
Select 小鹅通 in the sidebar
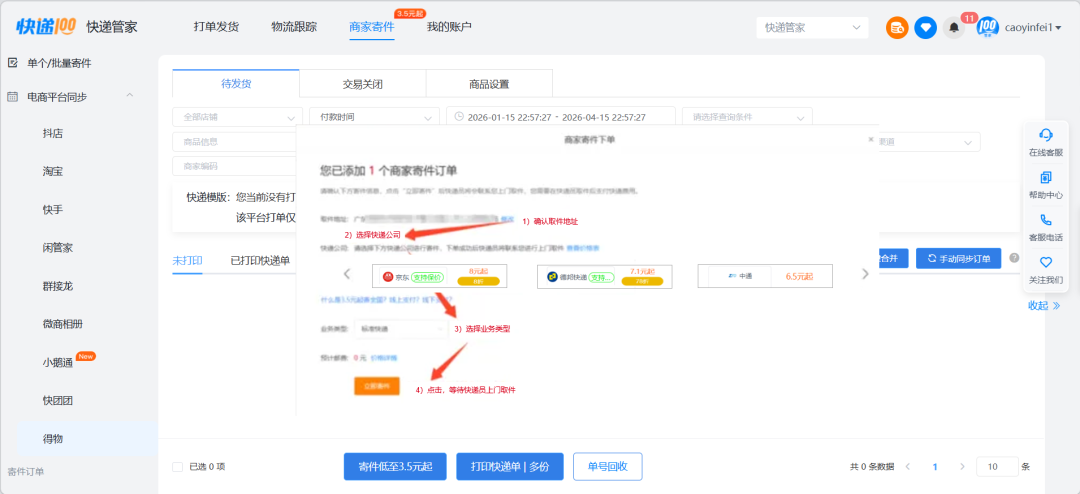click(x=58, y=362)
